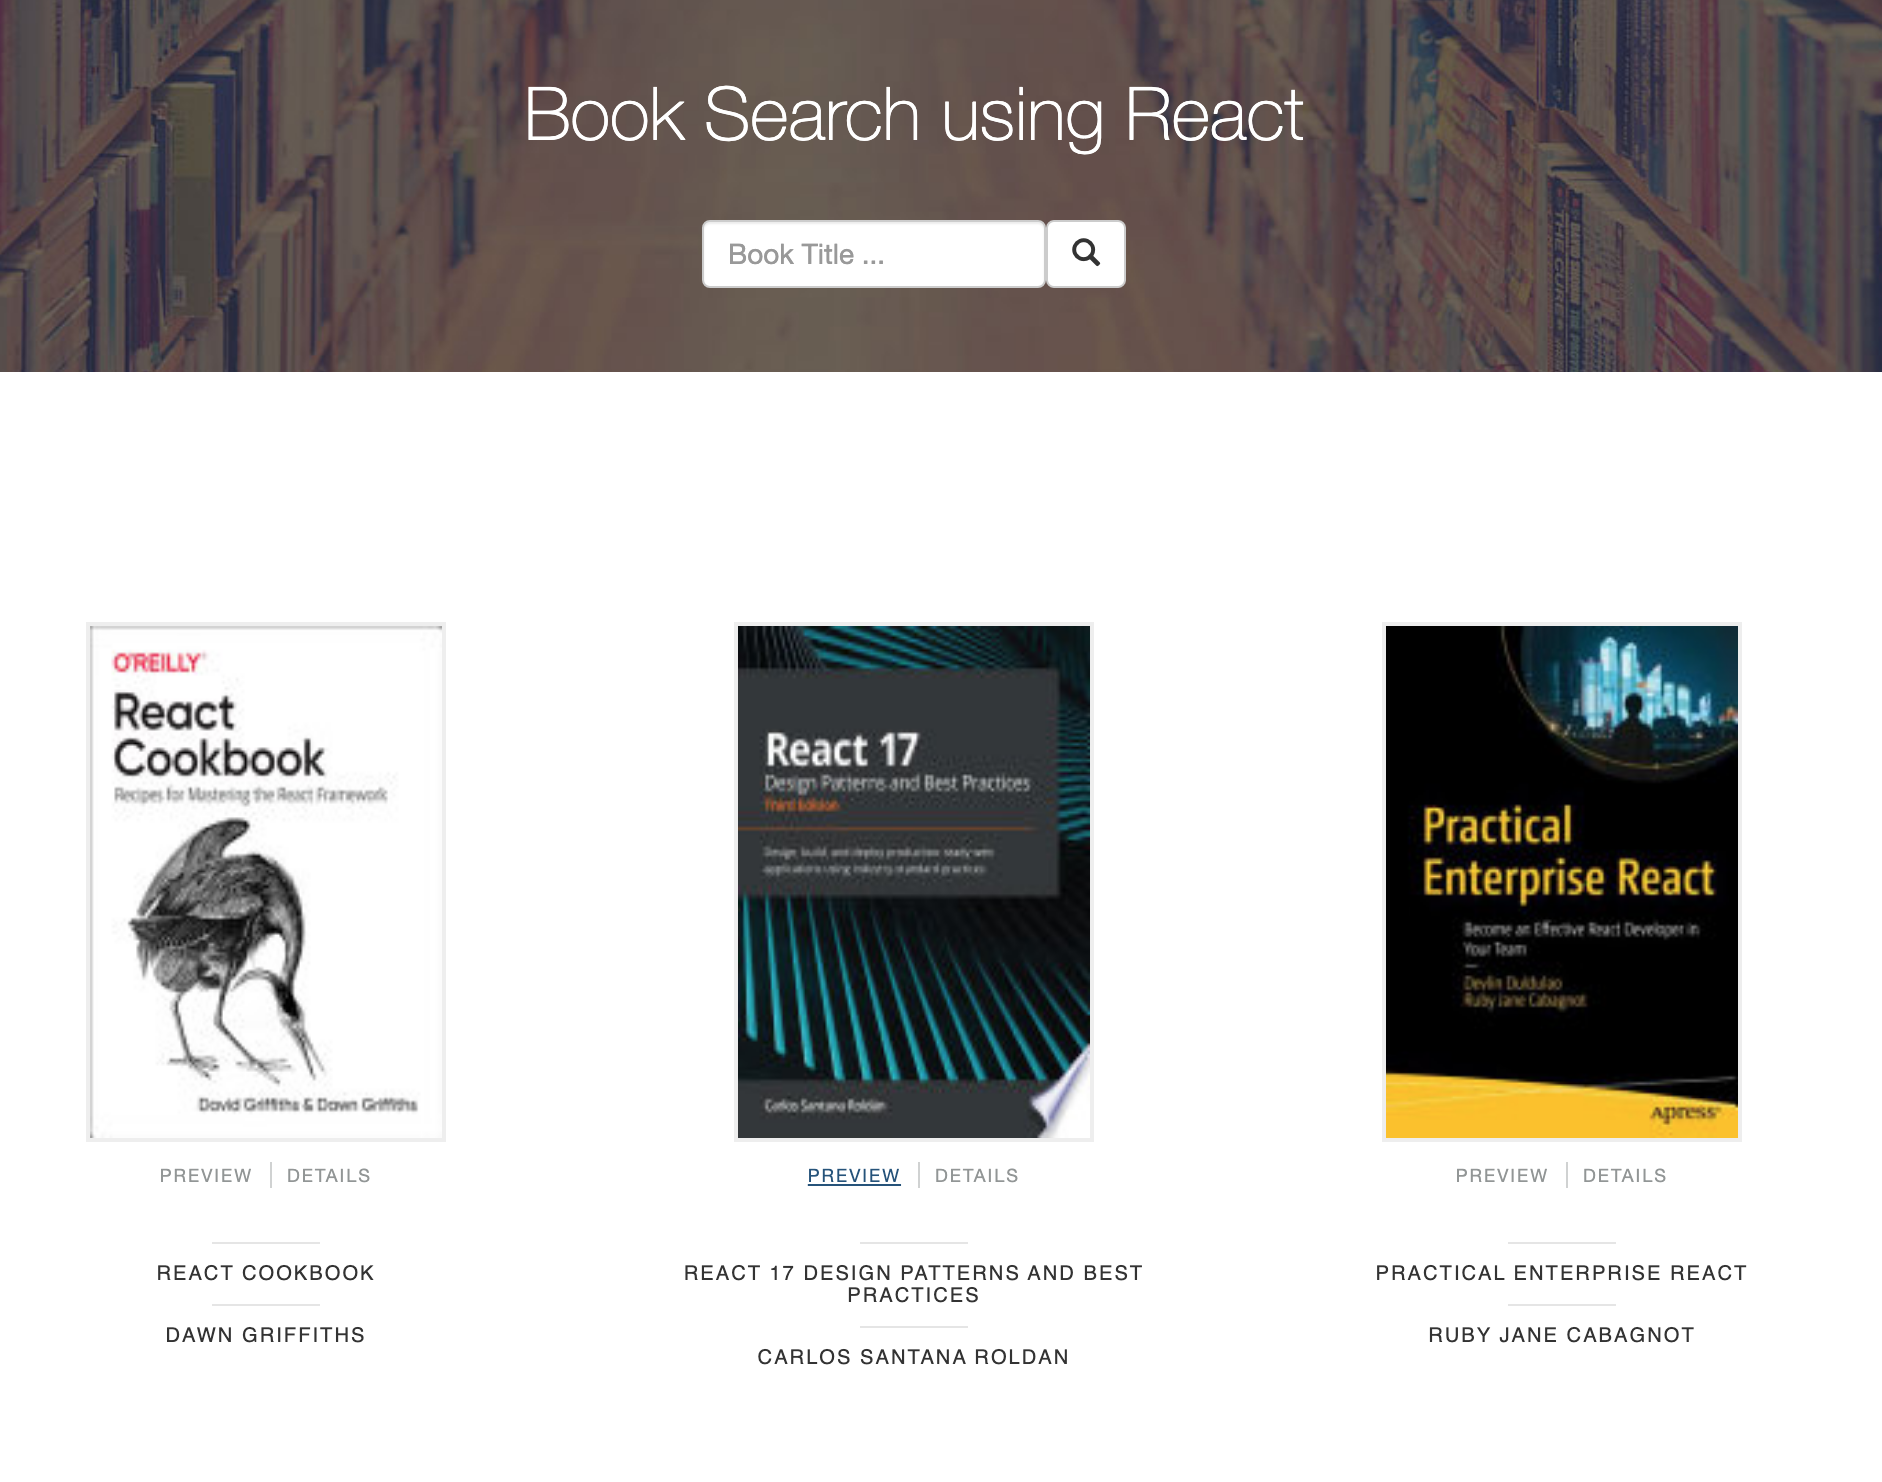
Task: Click the page heading Book Search using React
Action: pyautogui.click(x=913, y=115)
